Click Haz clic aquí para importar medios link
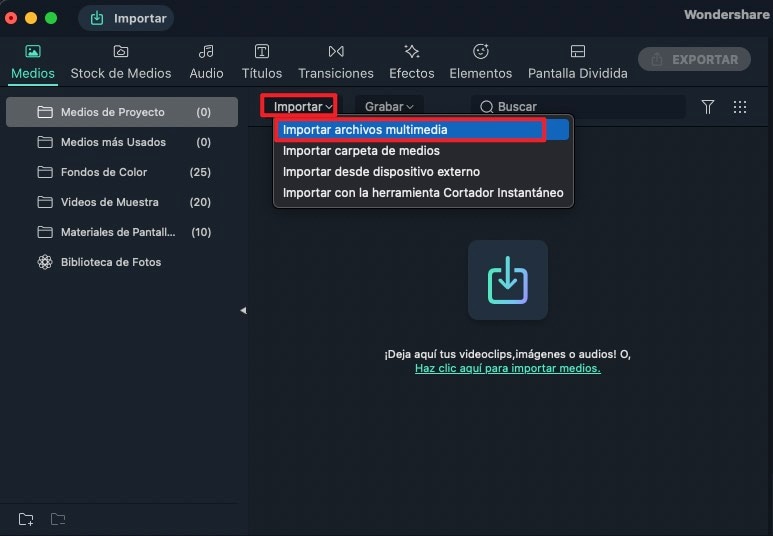The image size is (773, 536). pyautogui.click(x=508, y=368)
